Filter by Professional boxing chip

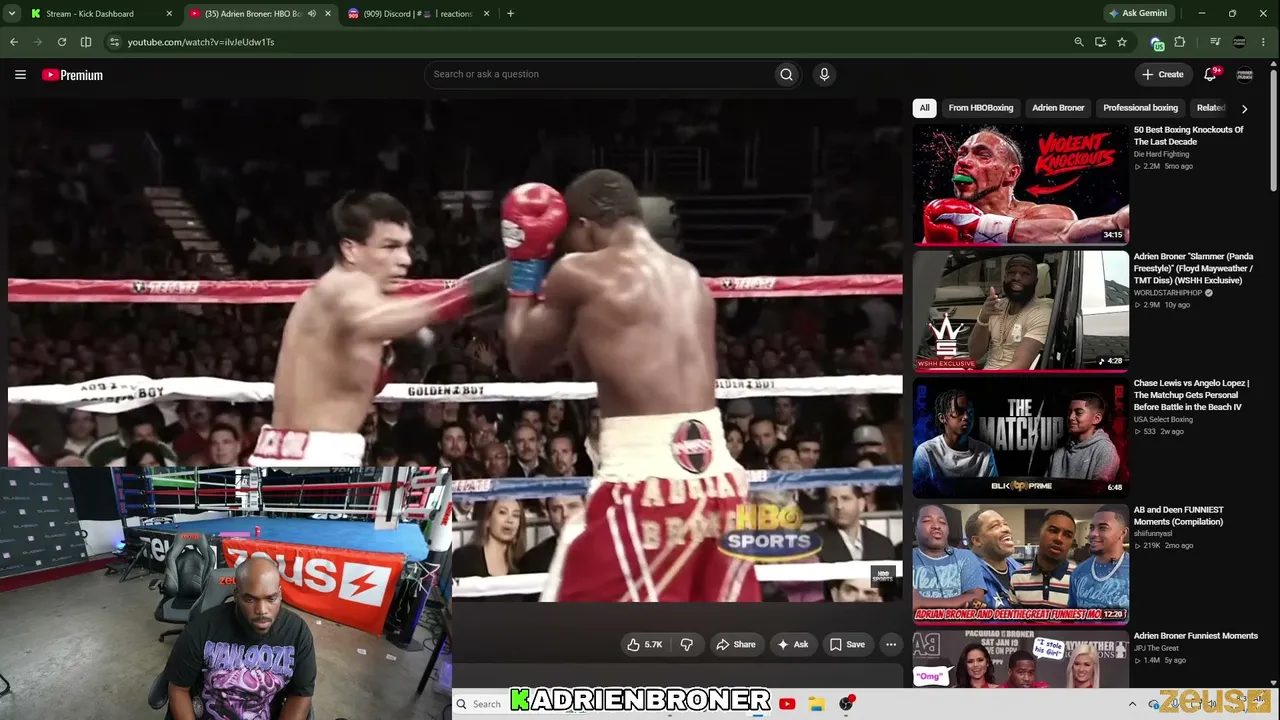1140,108
